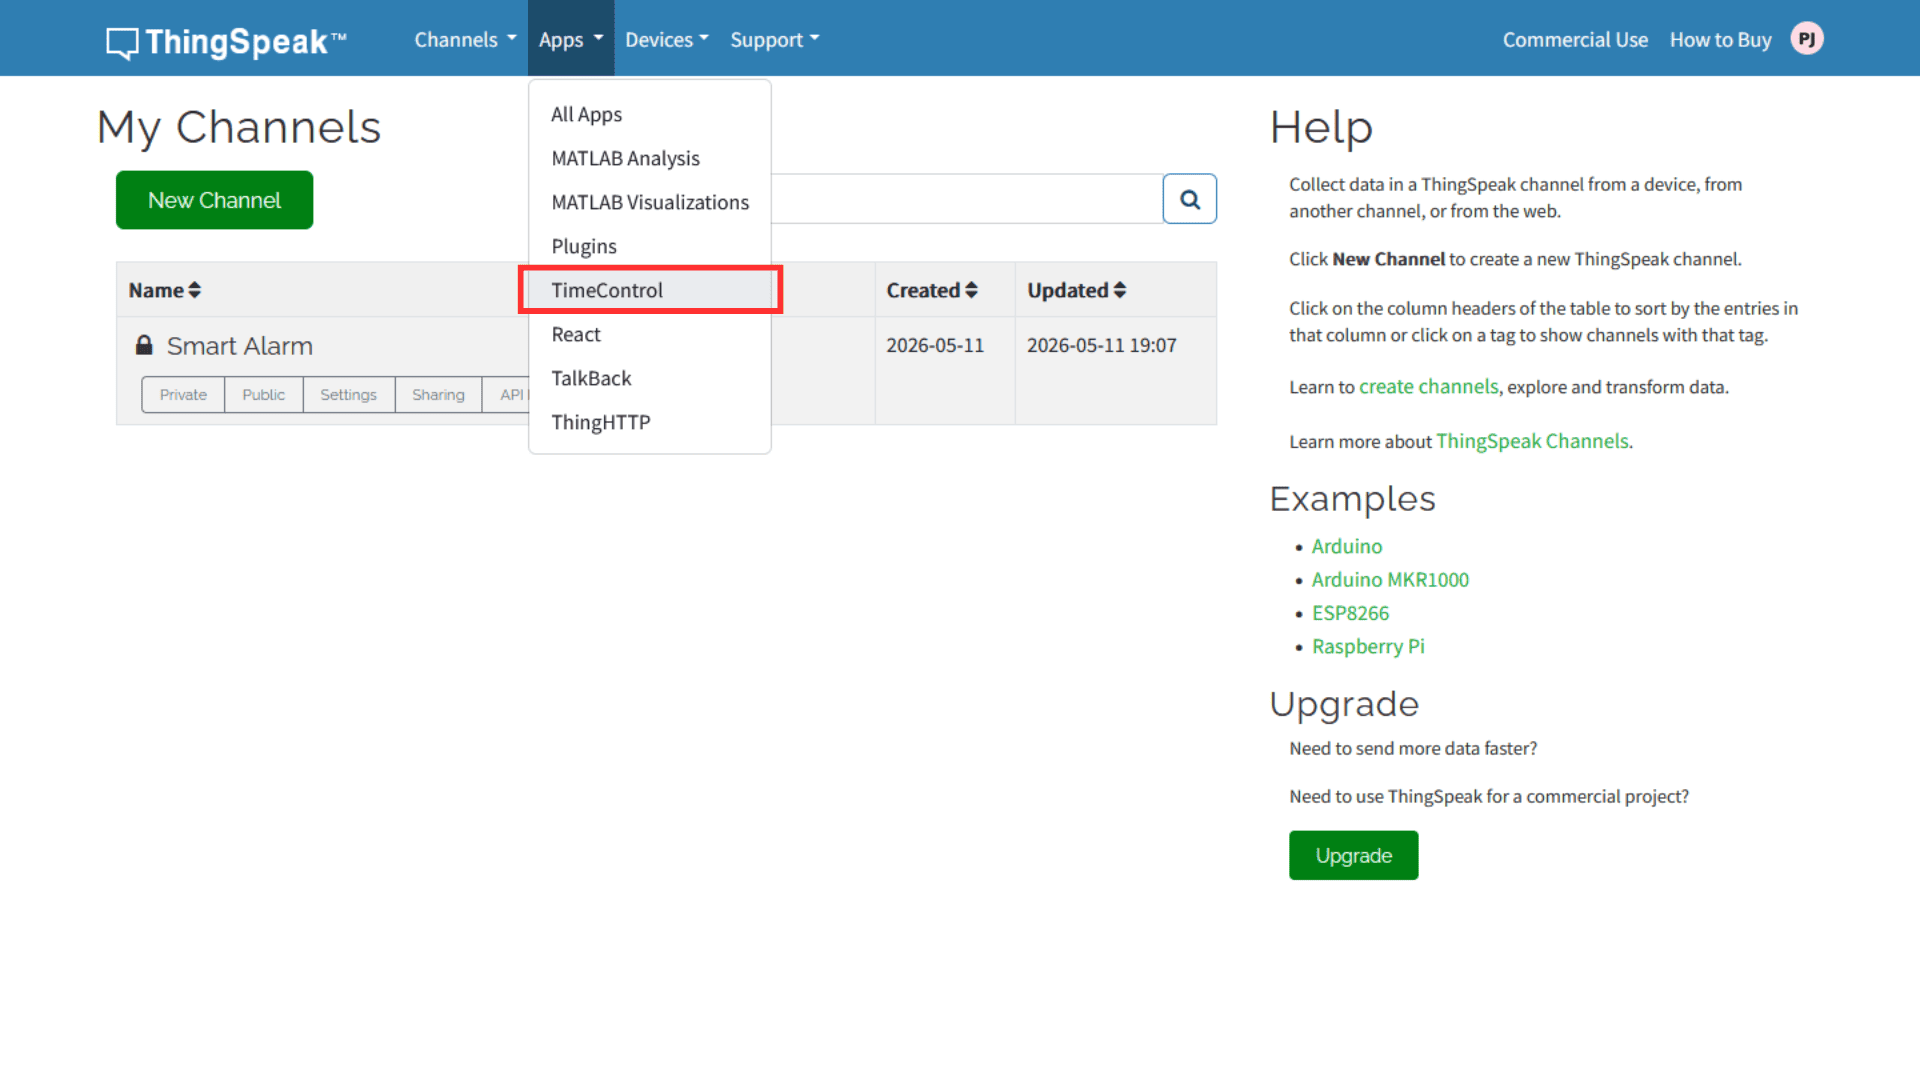1920x1080 pixels.
Task: Select Plugins in the Apps menu
Action: (650, 246)
